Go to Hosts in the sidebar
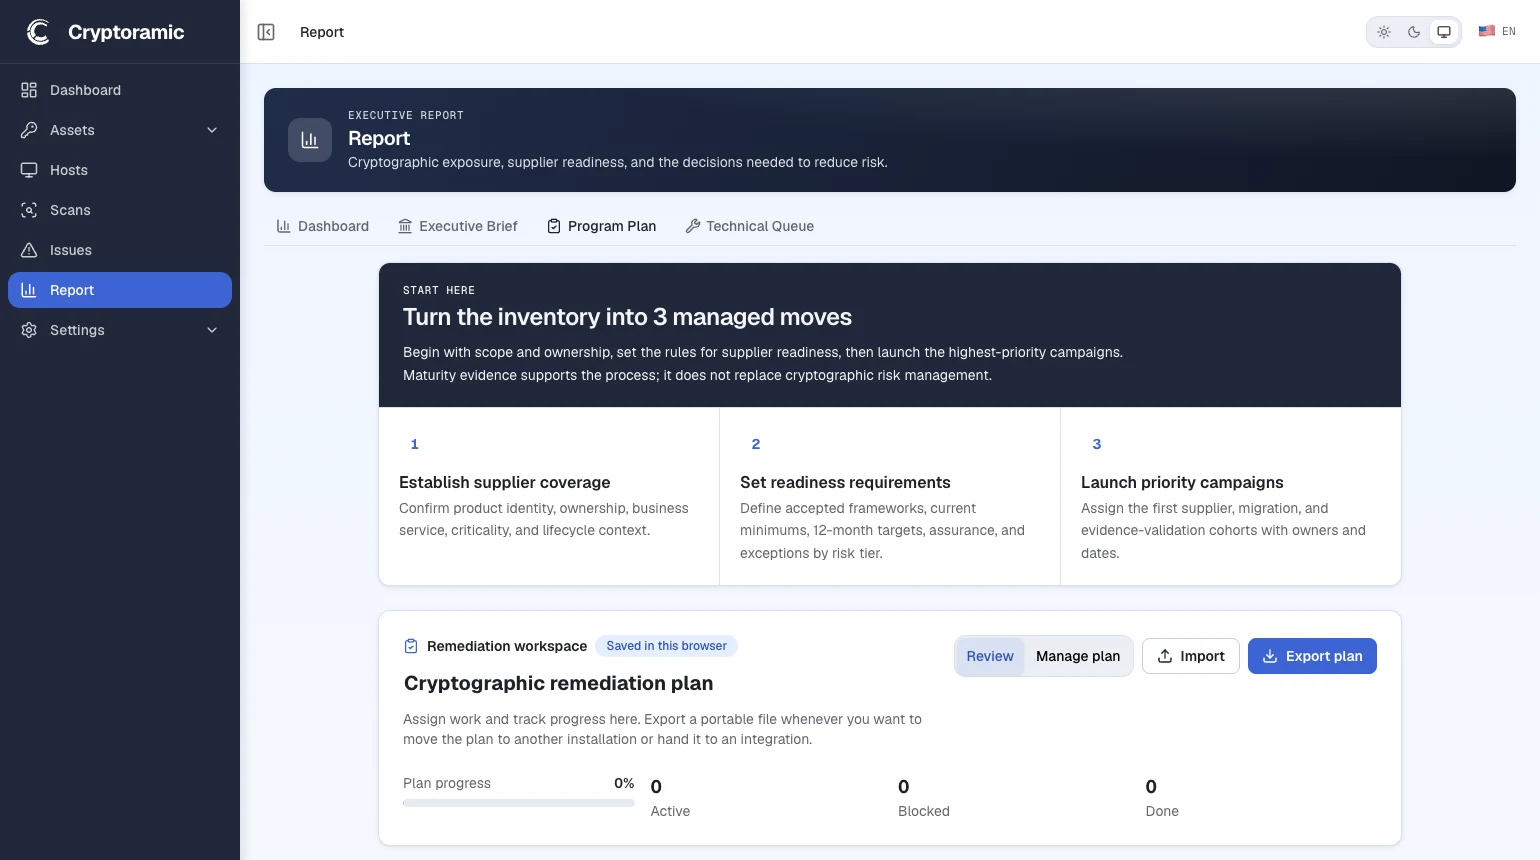Screen dimensions: 1540x860 pyautogui.click(x=120, y=170)
